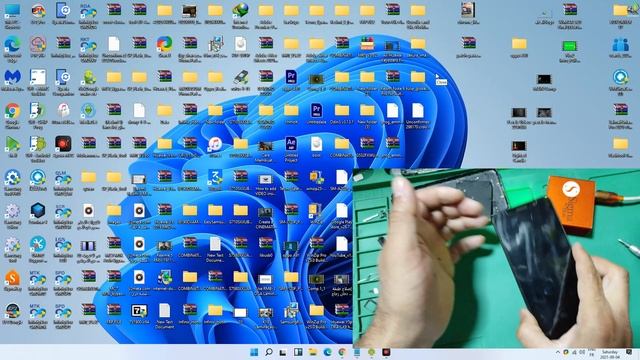This screenshot has width=640, height=360.
Task: Open the Comp 1_1 video file
Action: [x=316, y=279]
